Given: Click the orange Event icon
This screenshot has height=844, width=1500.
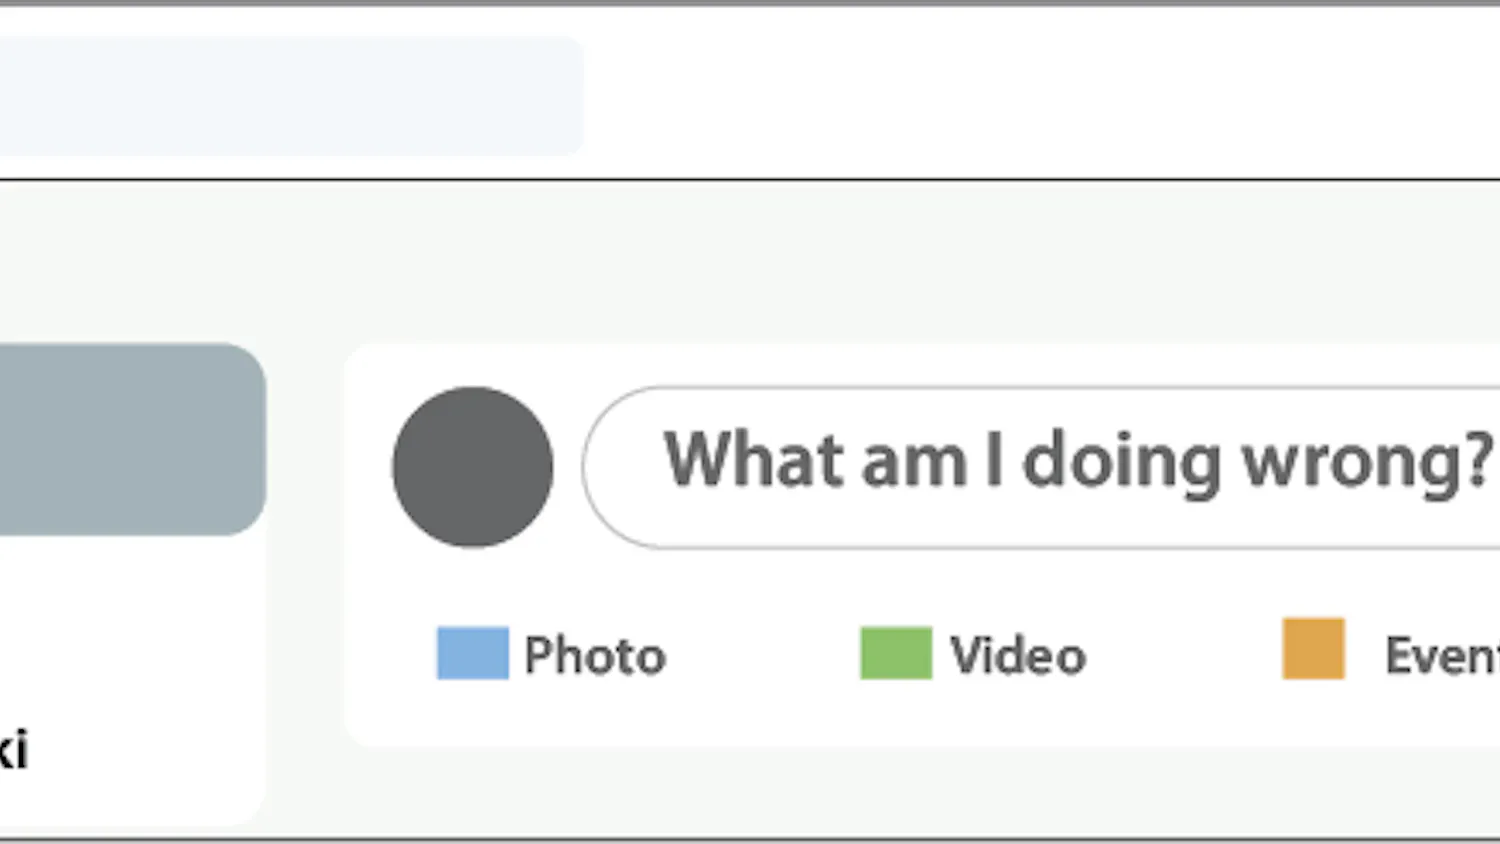Looking at the screenshot, I should [1313, 649].
